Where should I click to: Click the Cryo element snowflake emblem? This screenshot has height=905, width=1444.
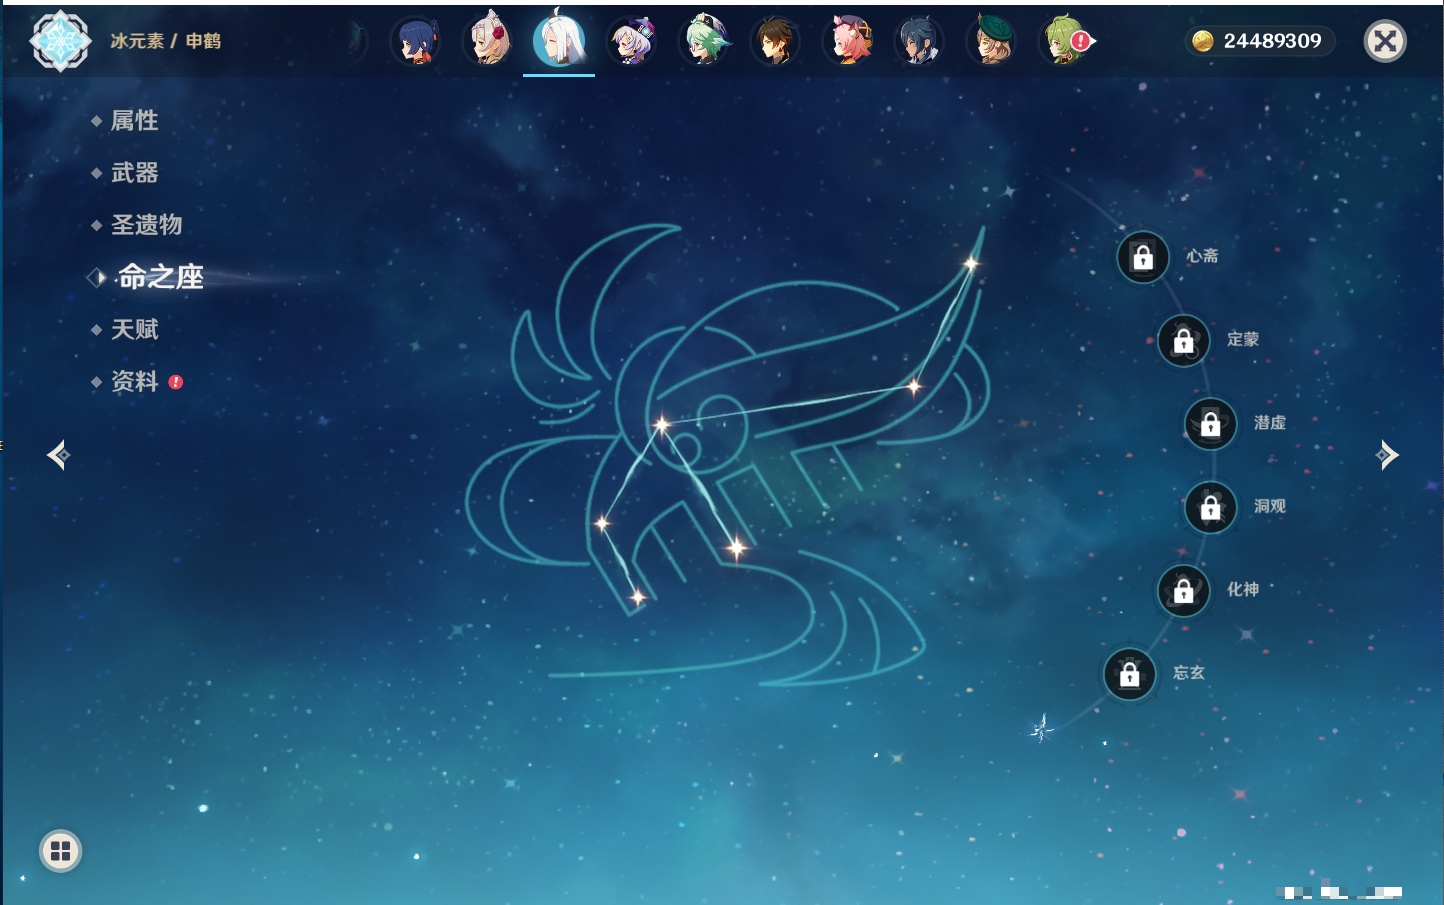tap(60, 41)
